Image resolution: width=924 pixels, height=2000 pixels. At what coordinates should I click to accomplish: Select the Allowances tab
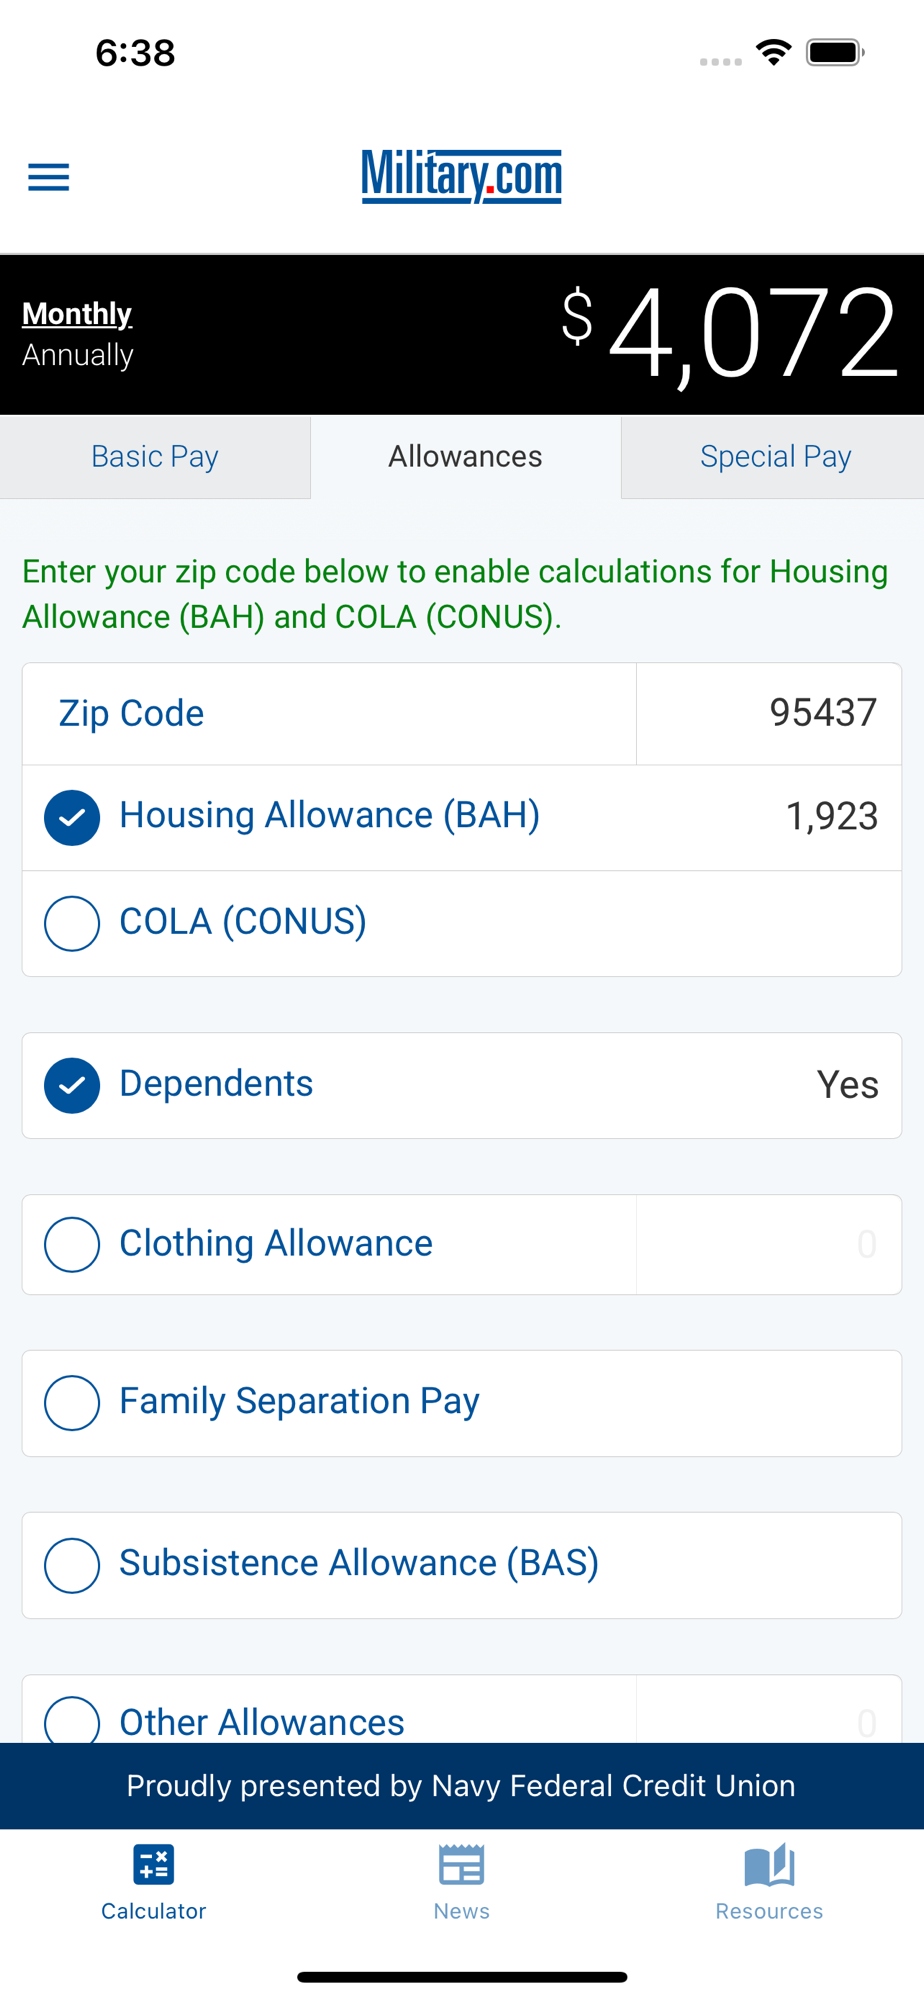(x=465, y=457)
